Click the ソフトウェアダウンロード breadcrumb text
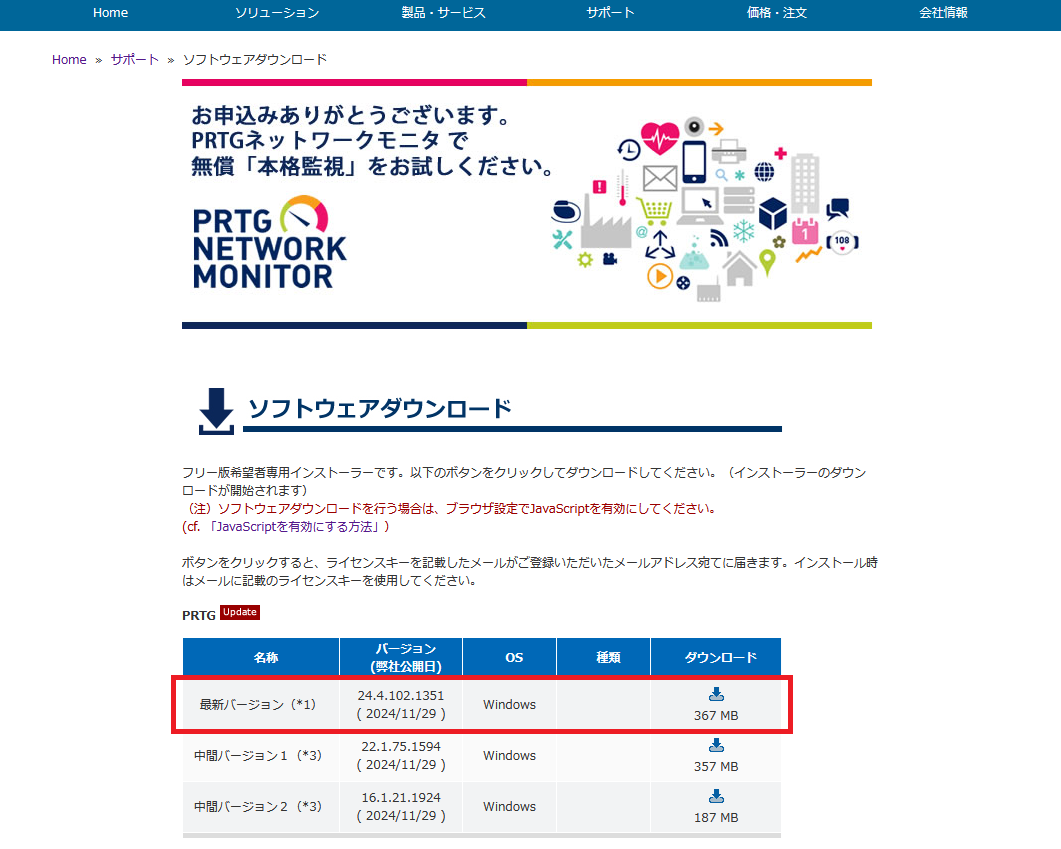The width and height of the screenshot is (1061, 849). tap(255, 60)
